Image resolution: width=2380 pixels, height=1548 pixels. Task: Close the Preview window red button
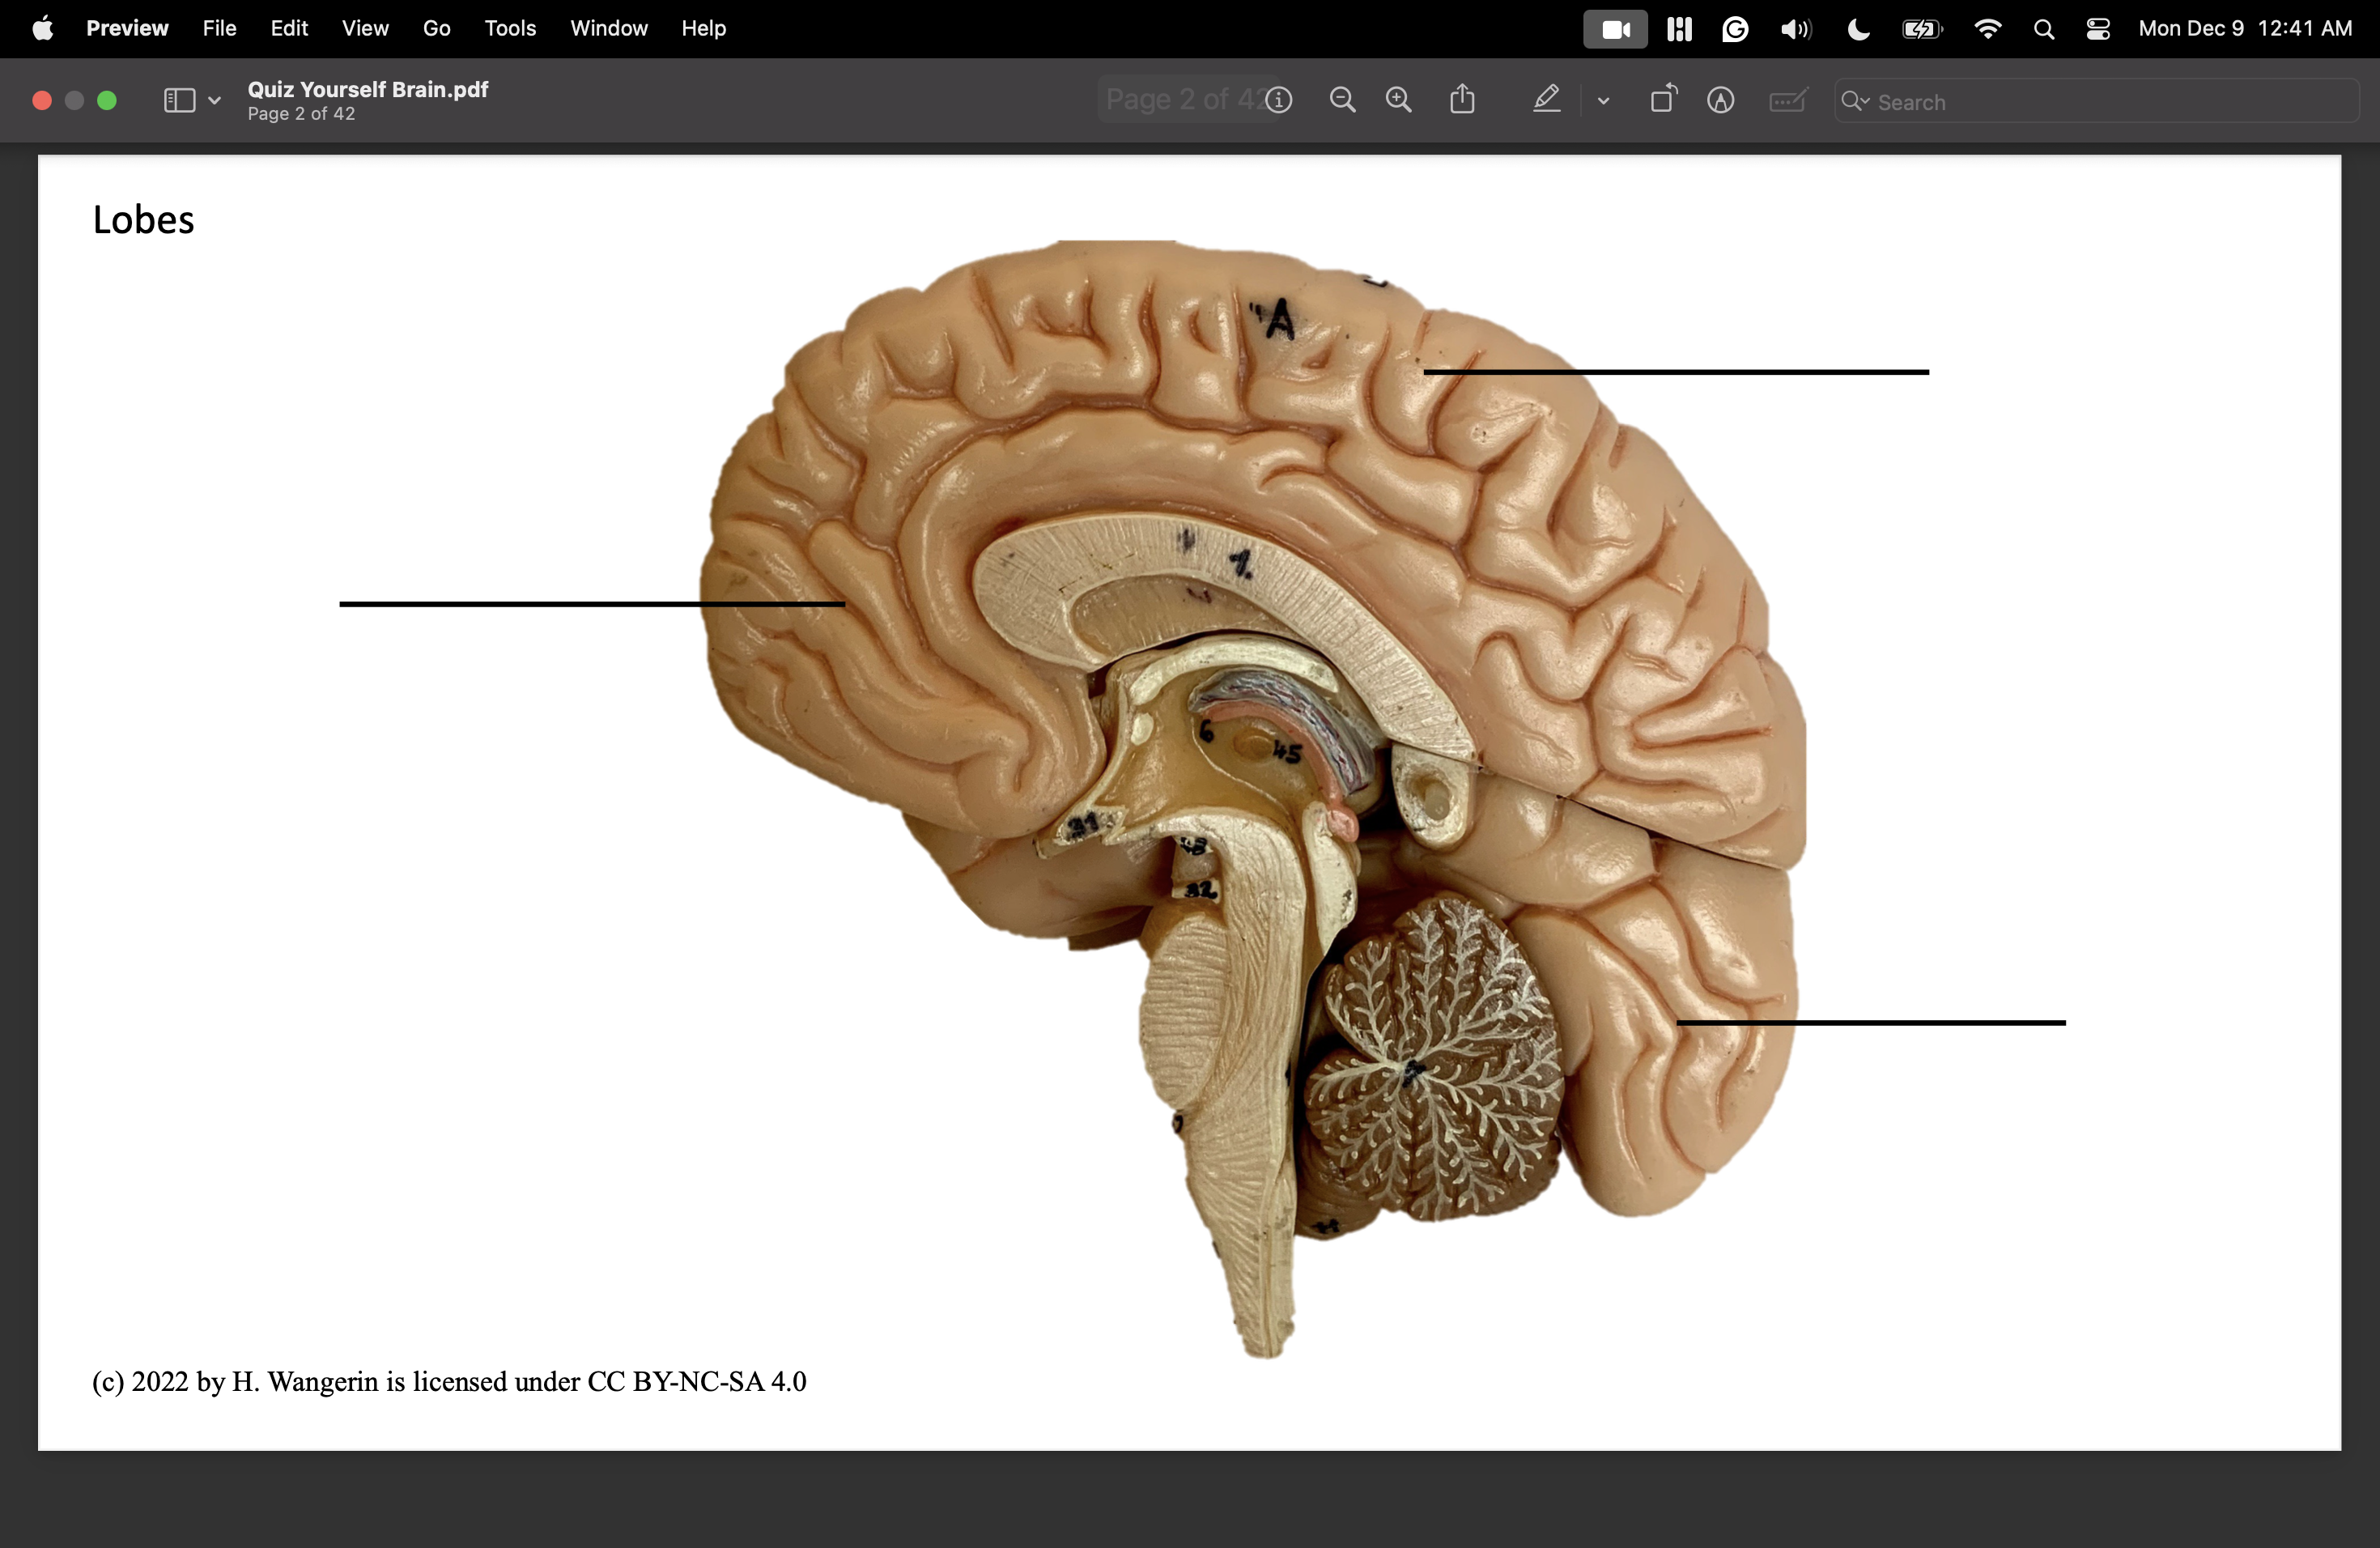[42, 100]
